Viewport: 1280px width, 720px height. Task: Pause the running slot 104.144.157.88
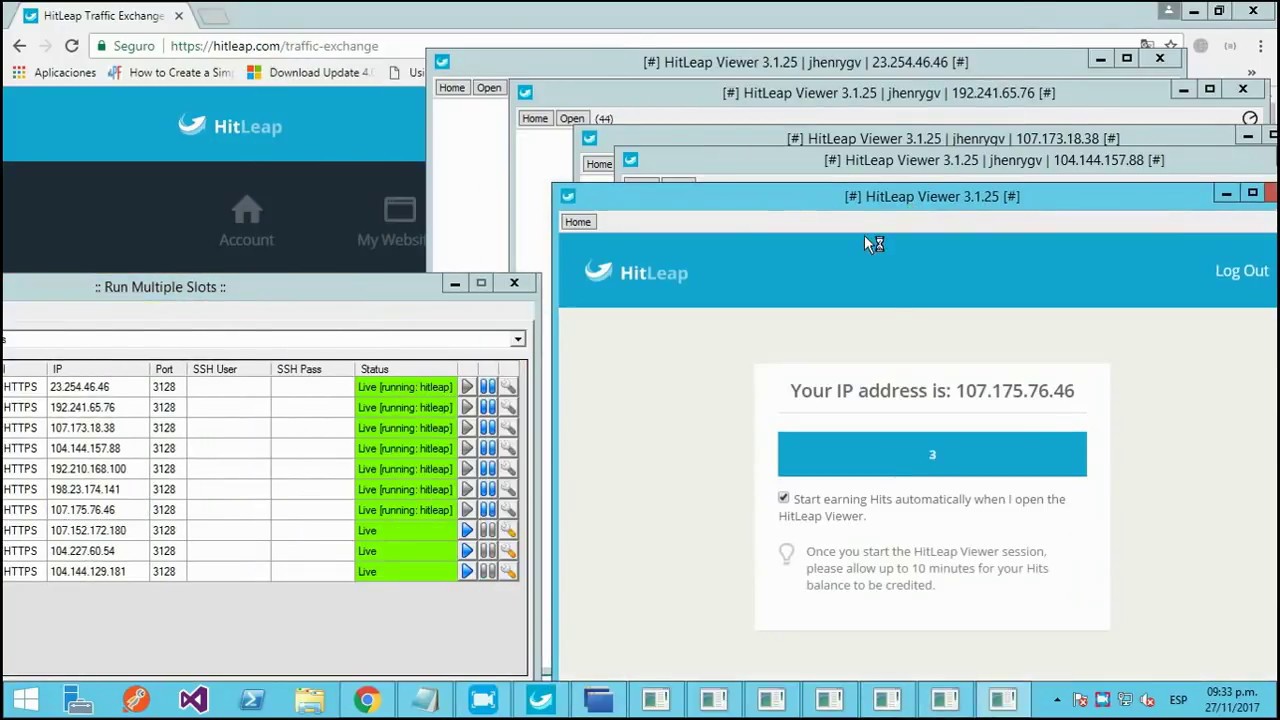click(x=487, y=449)
